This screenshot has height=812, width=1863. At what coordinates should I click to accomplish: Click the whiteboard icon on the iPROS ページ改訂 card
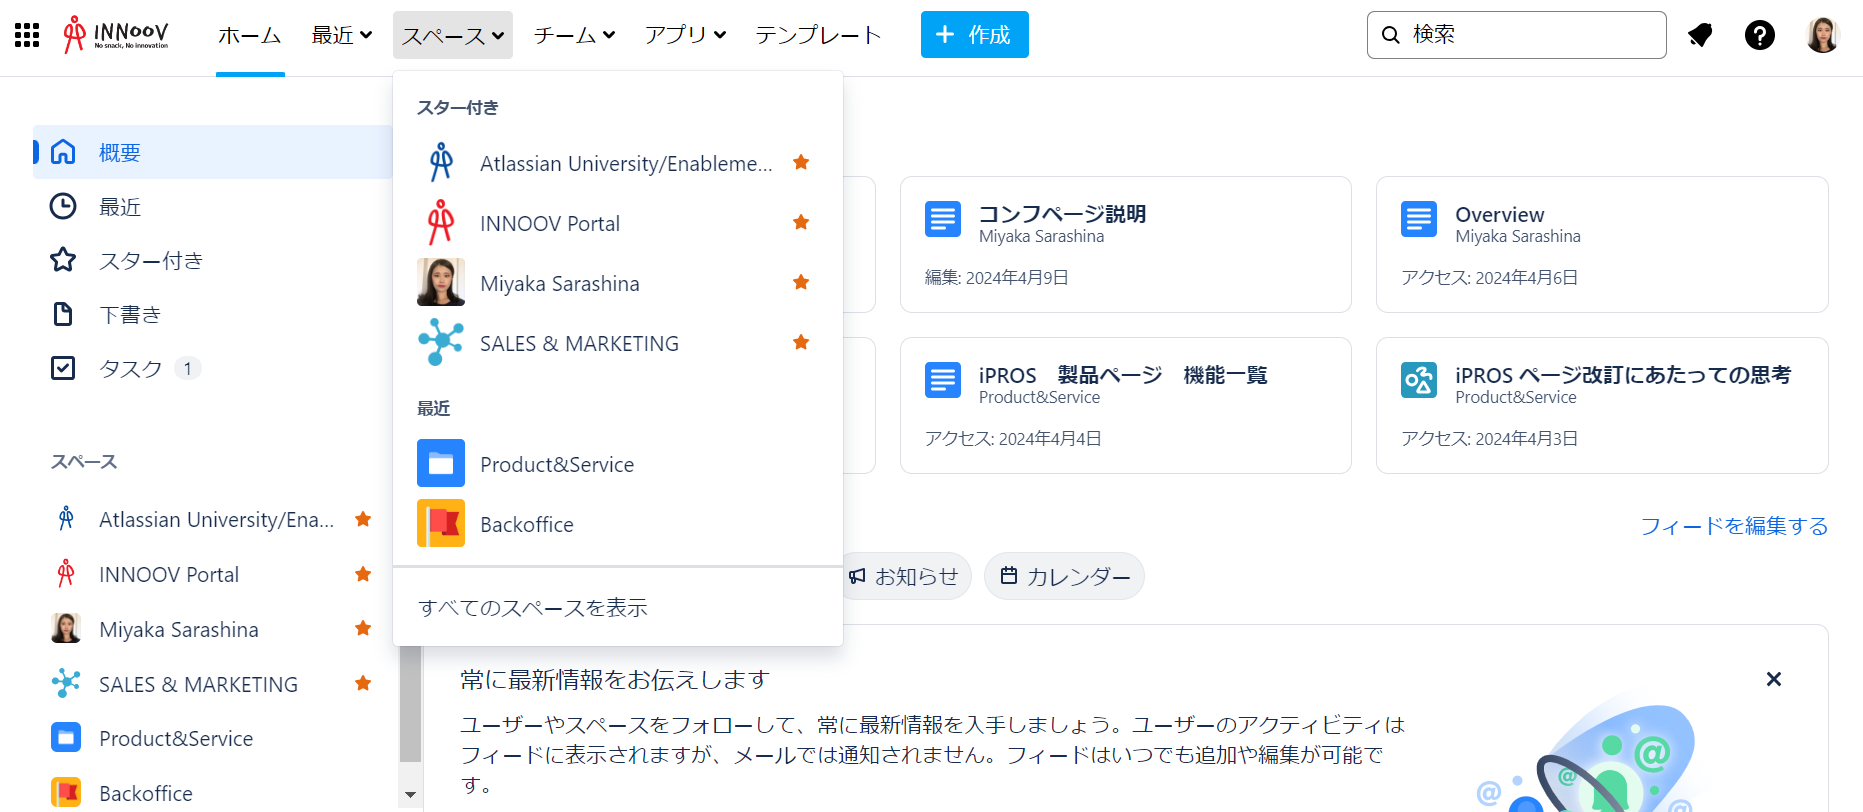(1419, 380)
